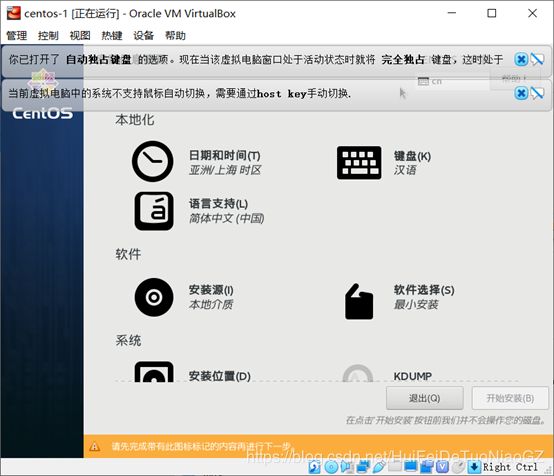The width and height of the screenshot is (554, 476).
Task: Click the 本地介质 text
Action: click(x=211, y=305)
